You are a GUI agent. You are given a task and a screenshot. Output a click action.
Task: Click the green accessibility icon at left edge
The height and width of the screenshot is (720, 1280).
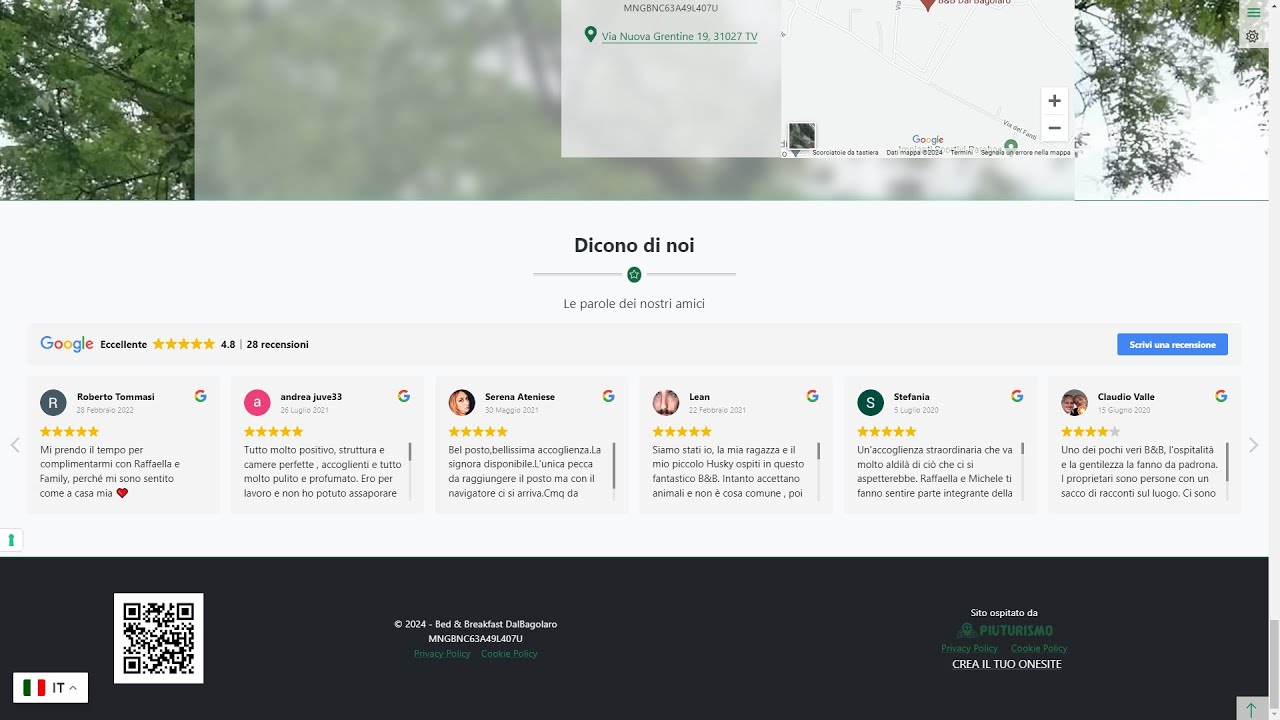click(x=11, y=540)
